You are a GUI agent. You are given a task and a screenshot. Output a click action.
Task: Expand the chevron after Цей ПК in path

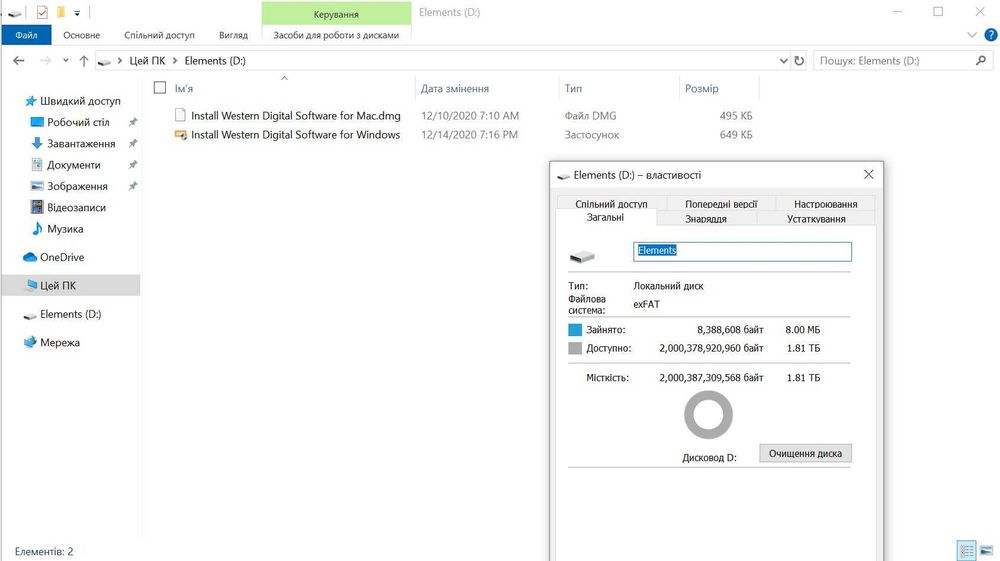(x=175, y=61)
